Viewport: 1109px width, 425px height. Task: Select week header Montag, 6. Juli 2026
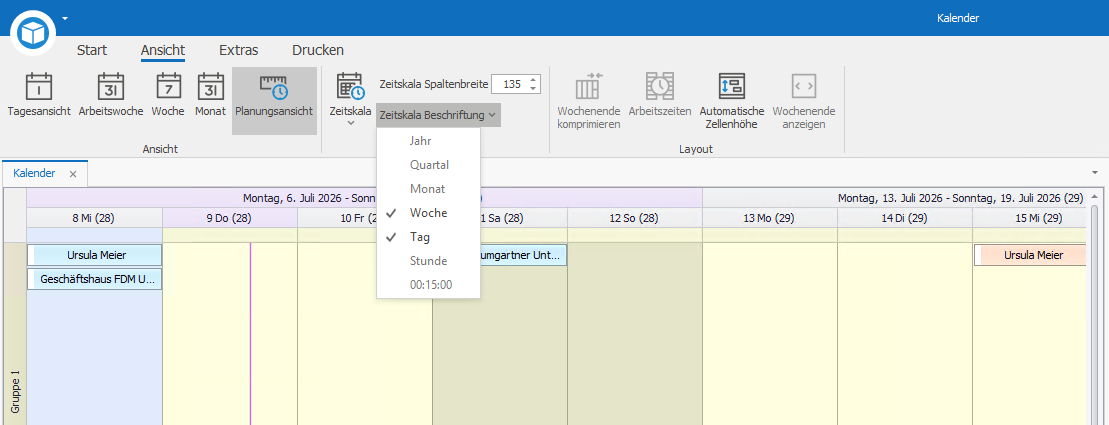tap(364, 197)
